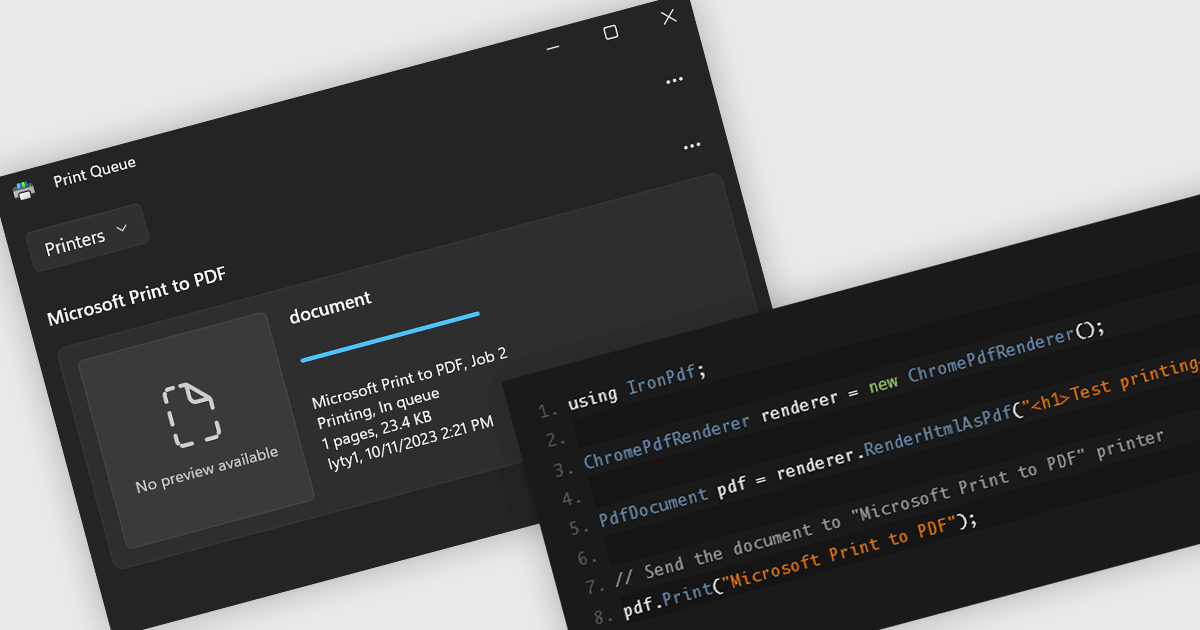Click the '1 pages, 23.4 KB' text
This screenshot has height=630, width=1200.
(376, 428)
